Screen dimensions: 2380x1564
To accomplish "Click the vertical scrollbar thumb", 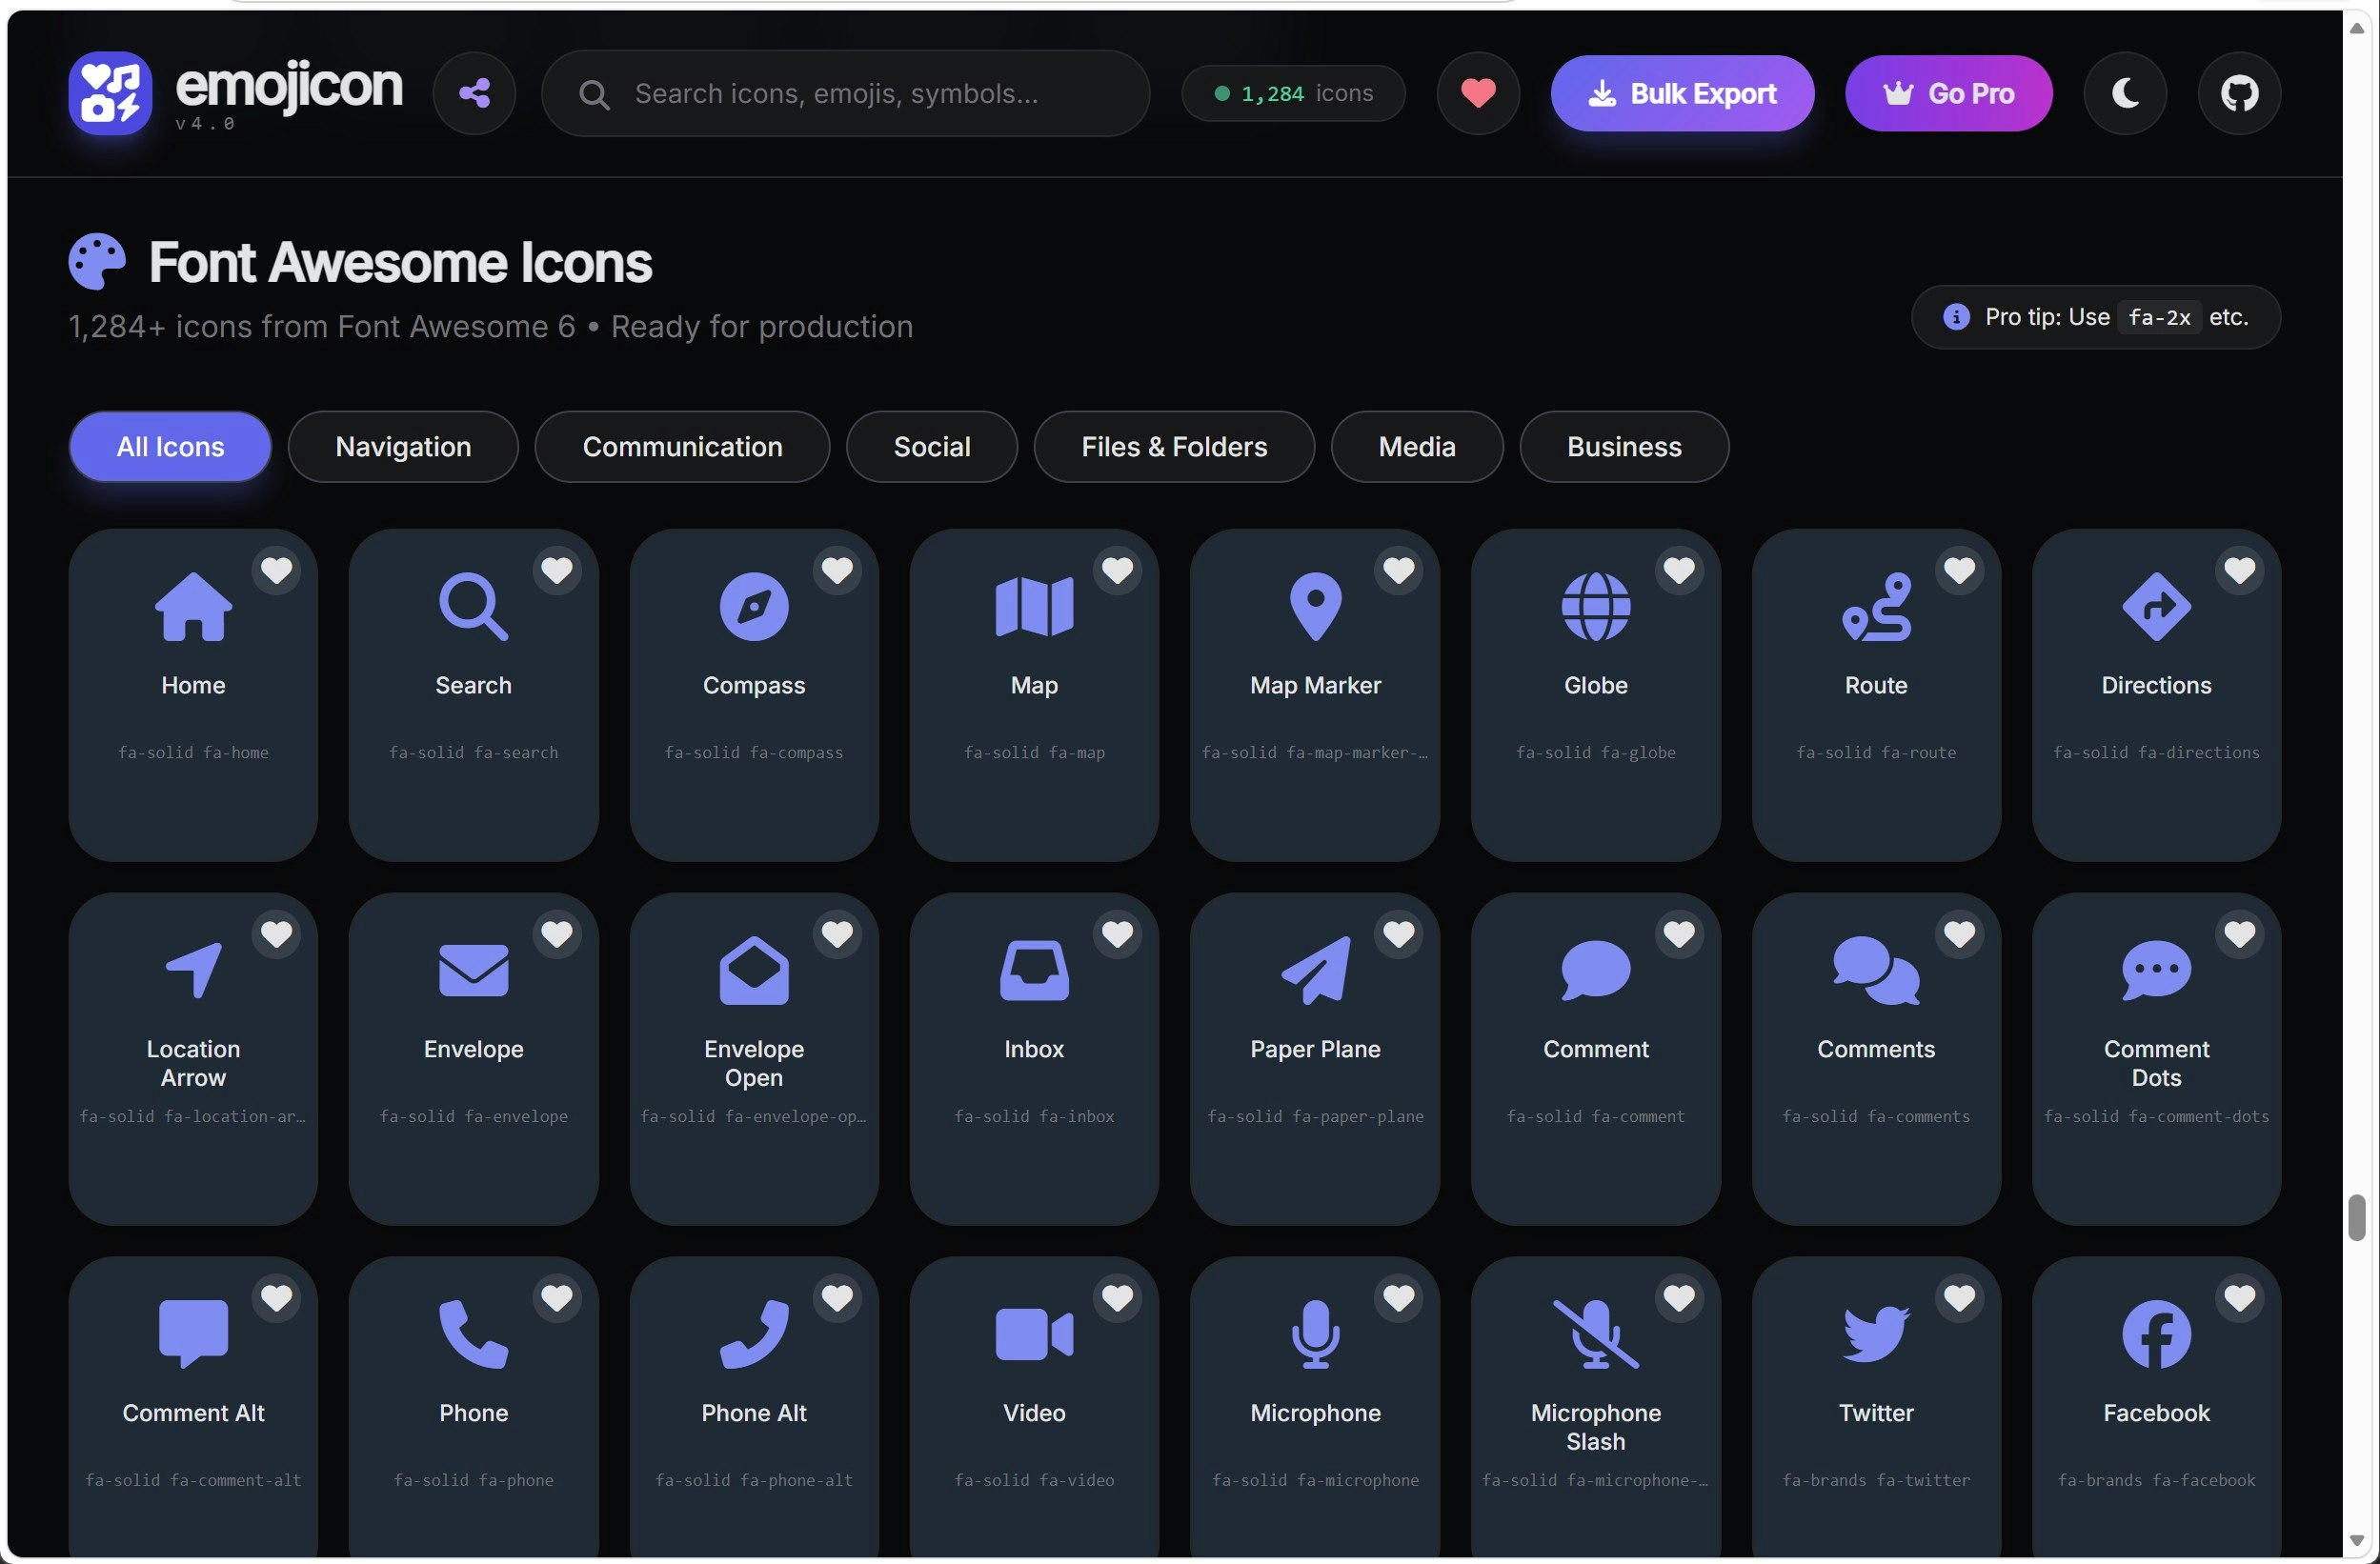I will tap(2357, 1217).
